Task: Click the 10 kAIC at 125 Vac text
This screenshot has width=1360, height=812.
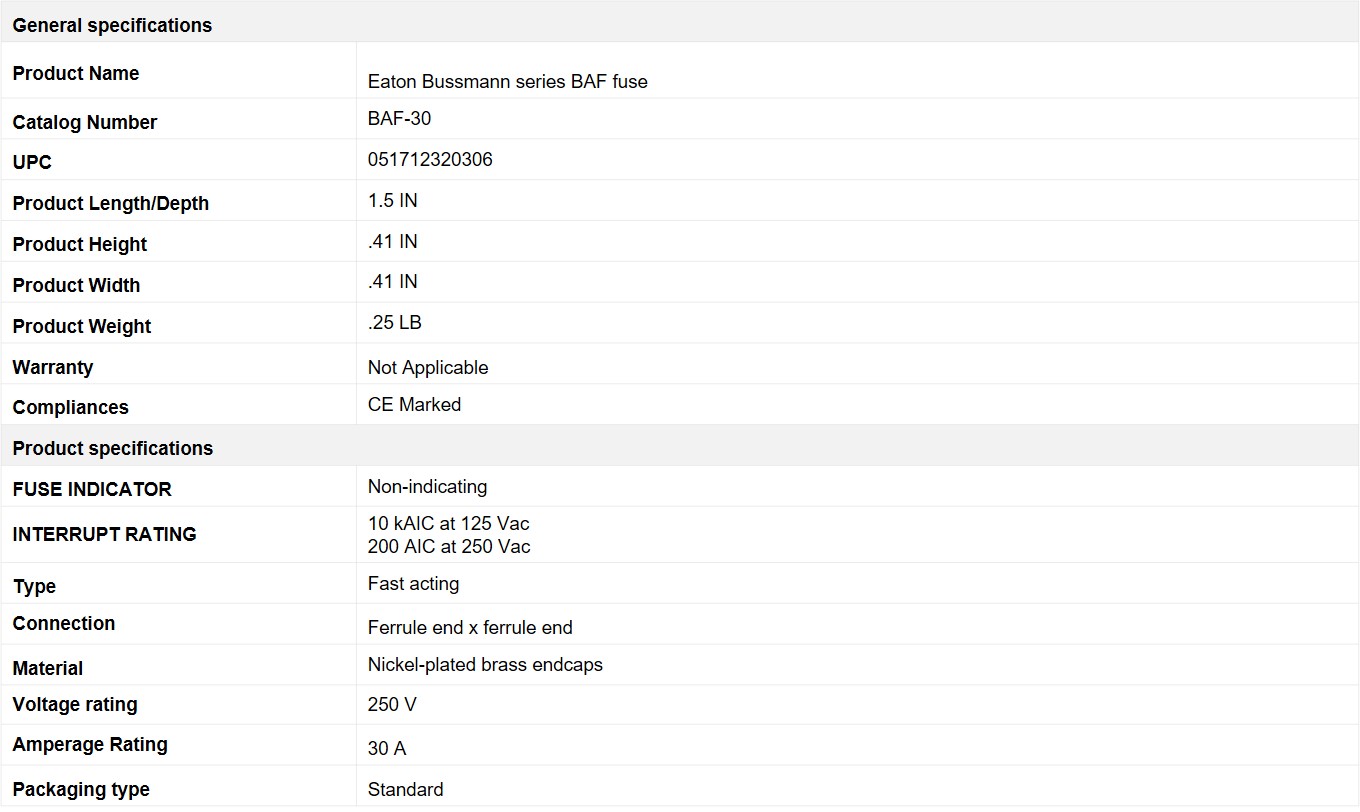Action: [x=448, y=523]
